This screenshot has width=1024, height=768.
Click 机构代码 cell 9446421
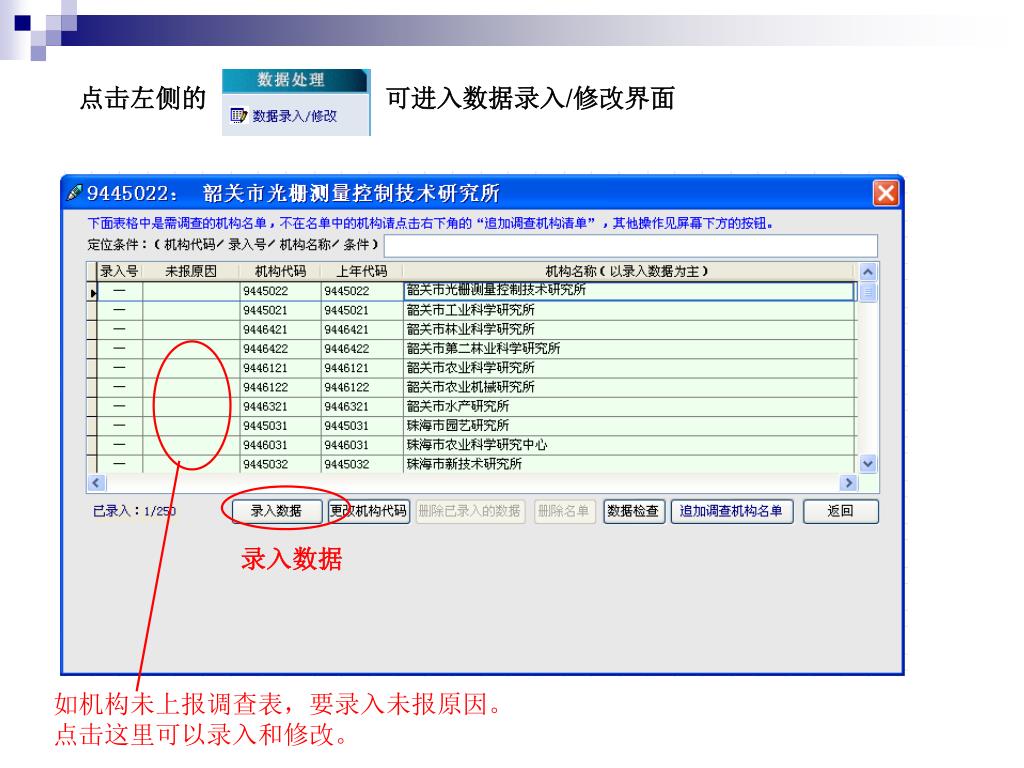281,329
